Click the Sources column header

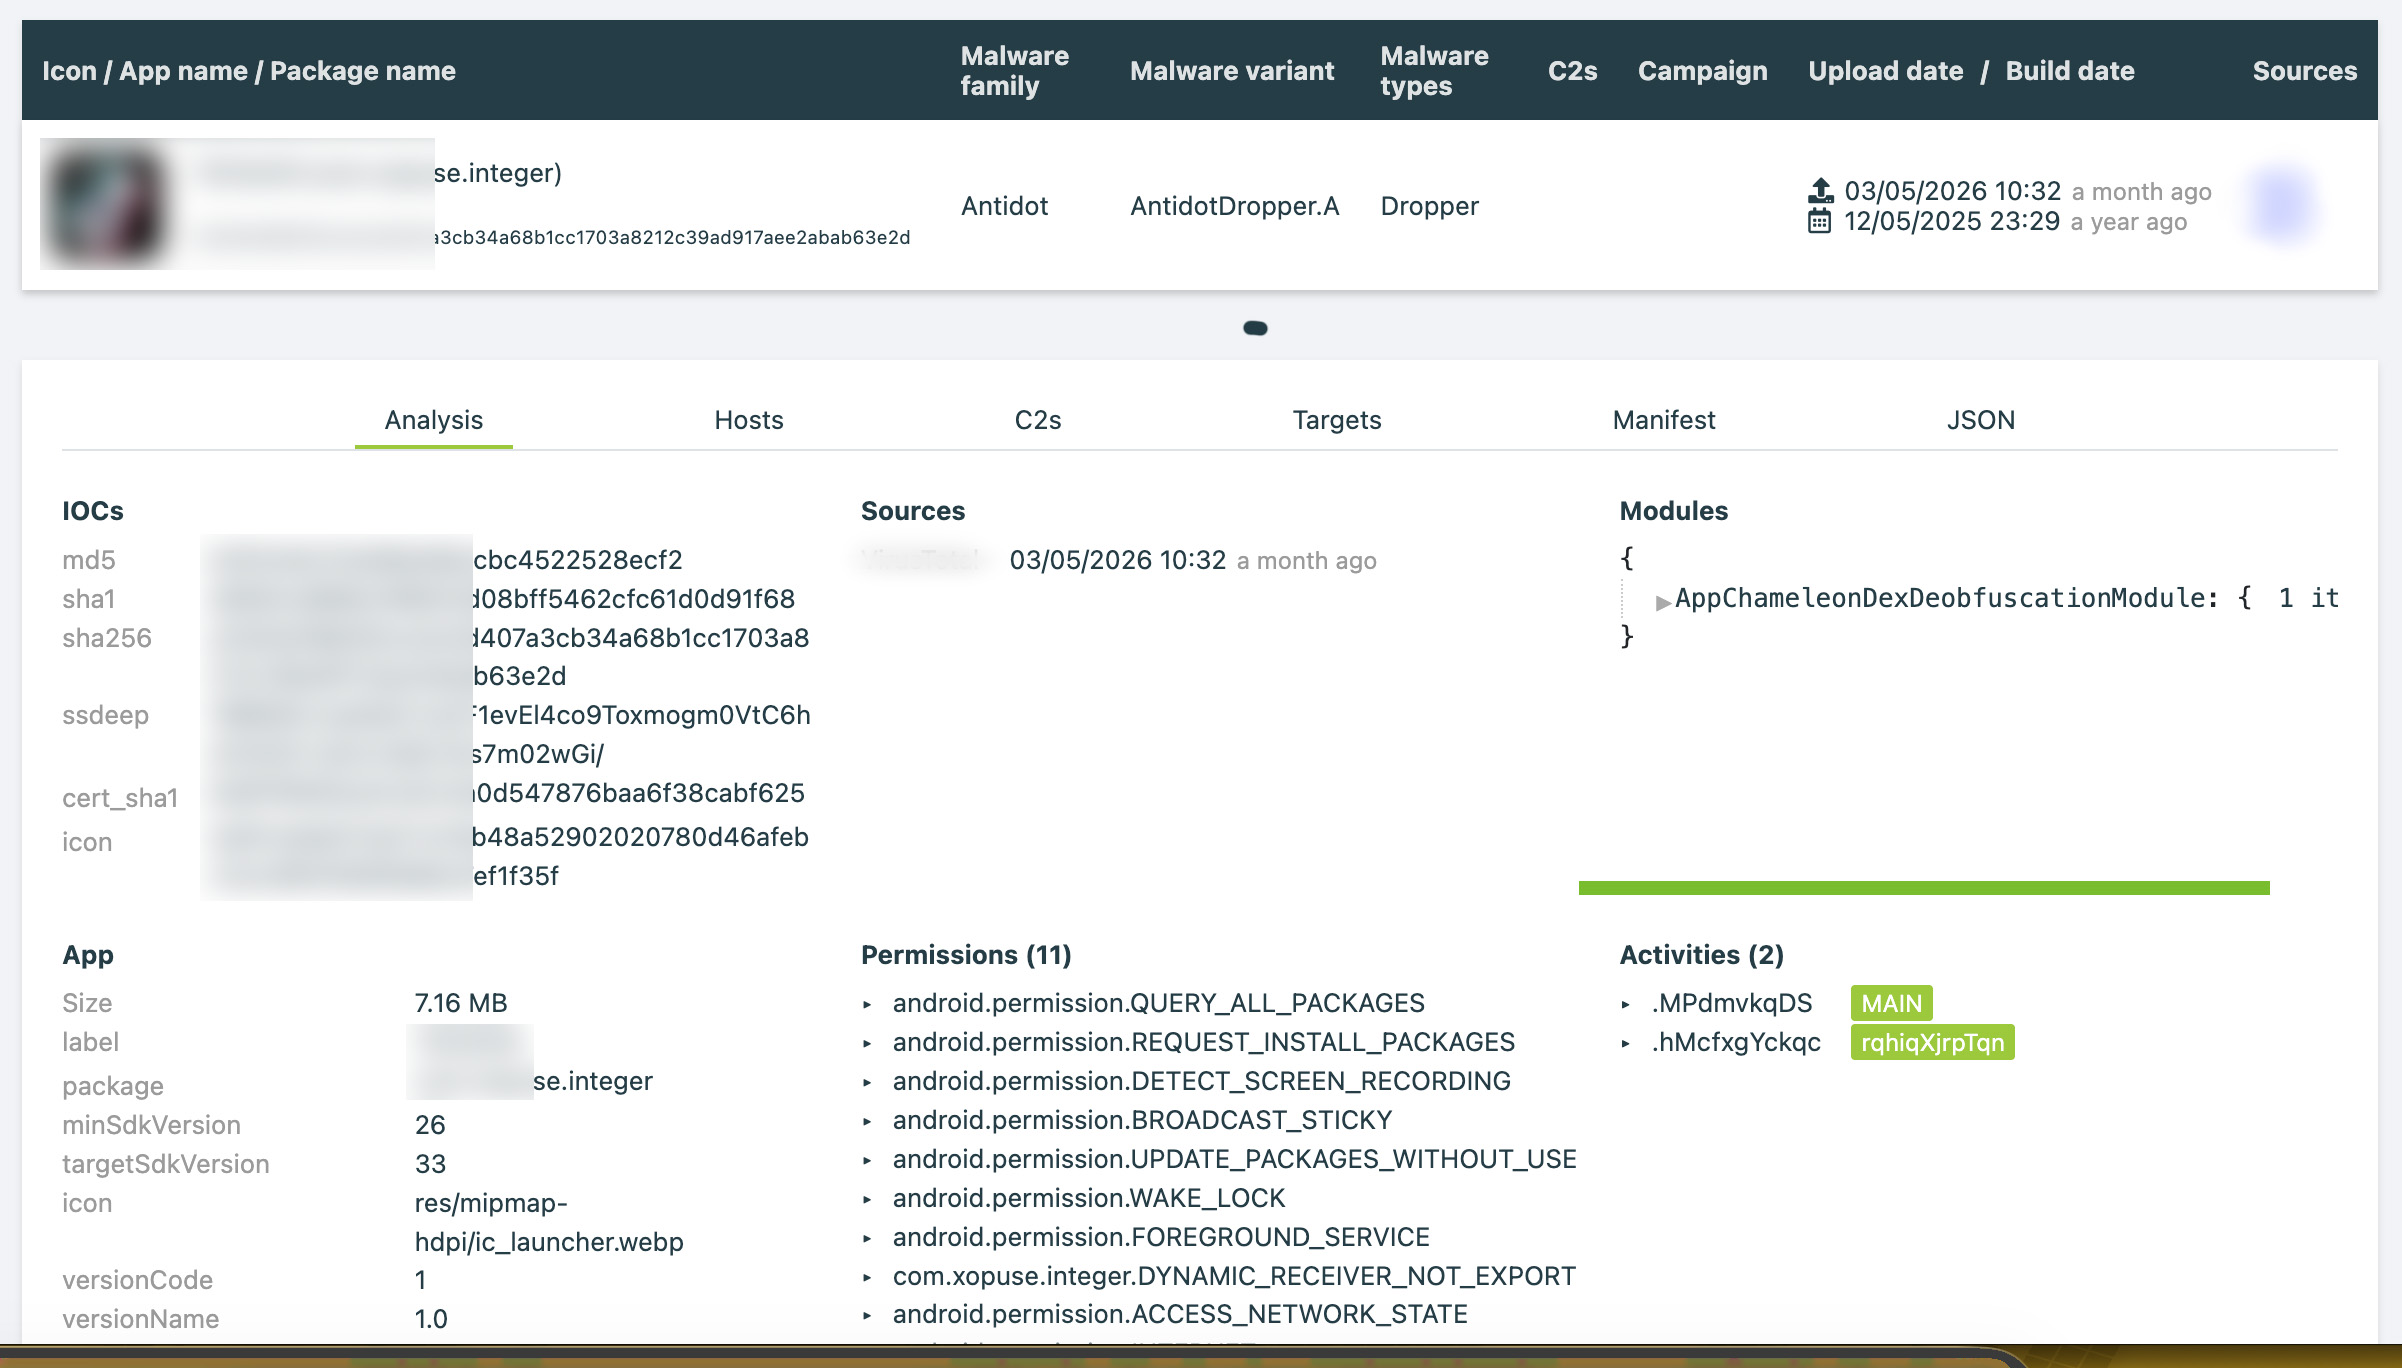click(x=2304, y=71)
